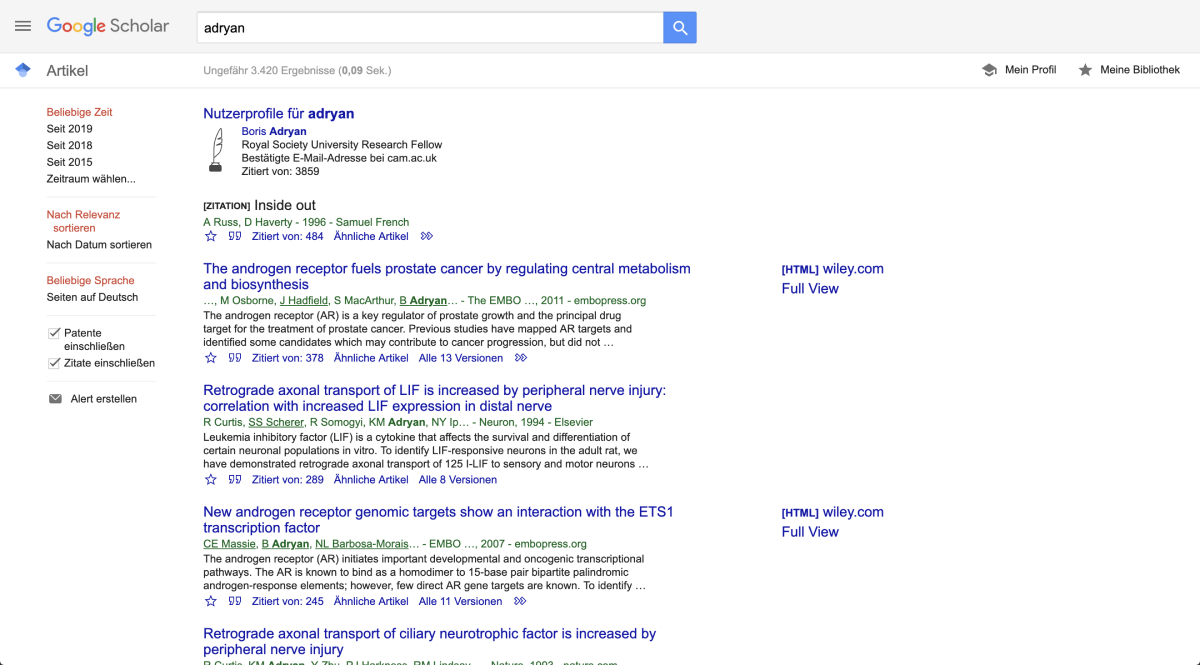The height and width of the screenshot is (665, 1200).
Task: Expand extra links under ETS1 article
Action: pyautogui.click(x=520, y=601)
